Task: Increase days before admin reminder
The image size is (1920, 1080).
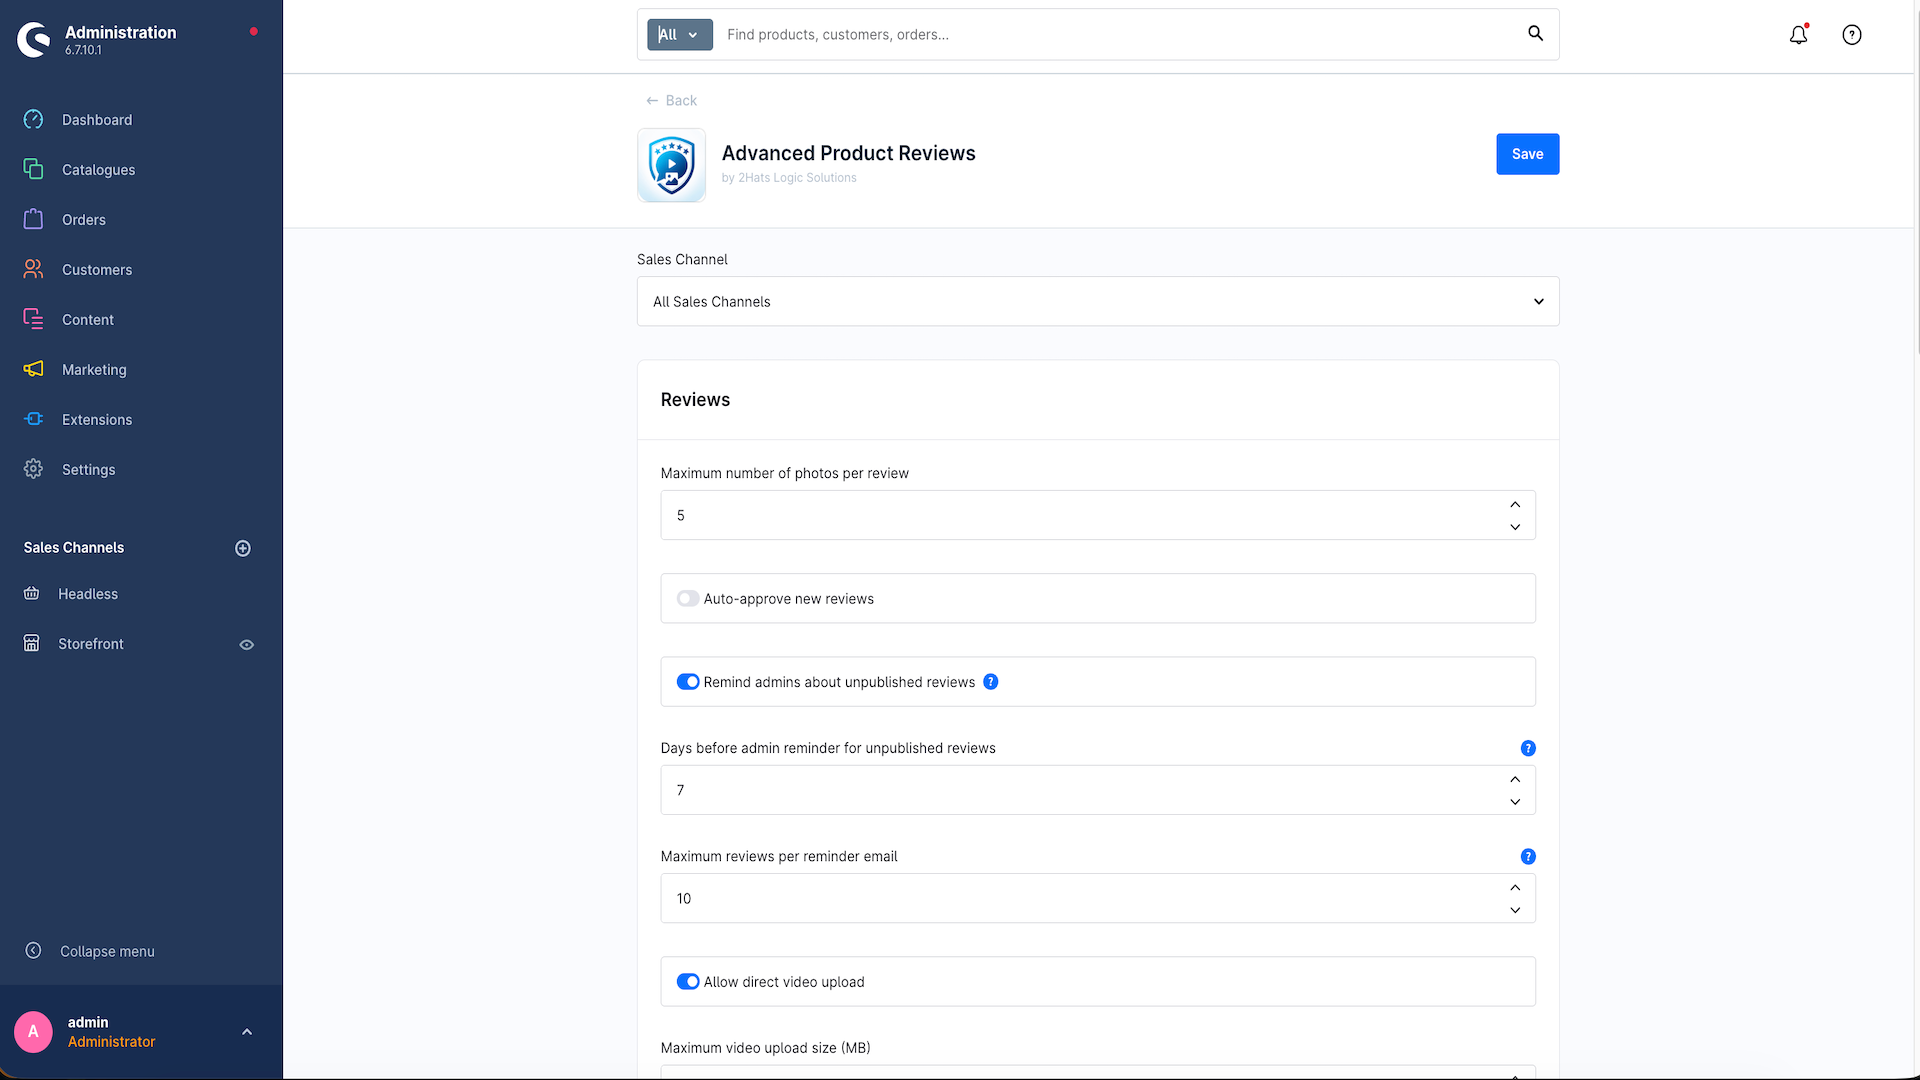Action: tap(1515, 779)
